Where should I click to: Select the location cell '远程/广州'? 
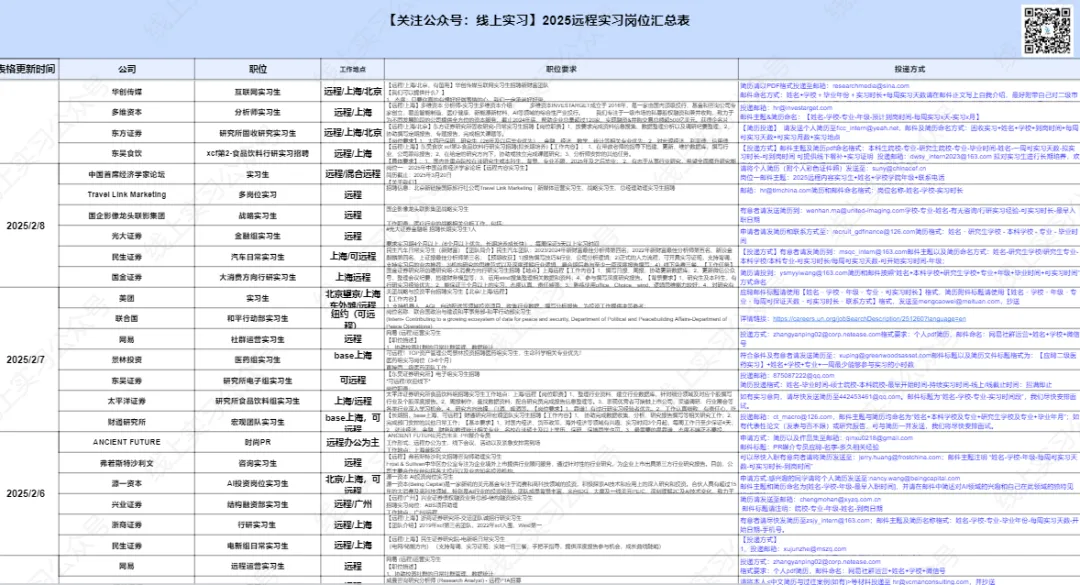pos(353,504)
